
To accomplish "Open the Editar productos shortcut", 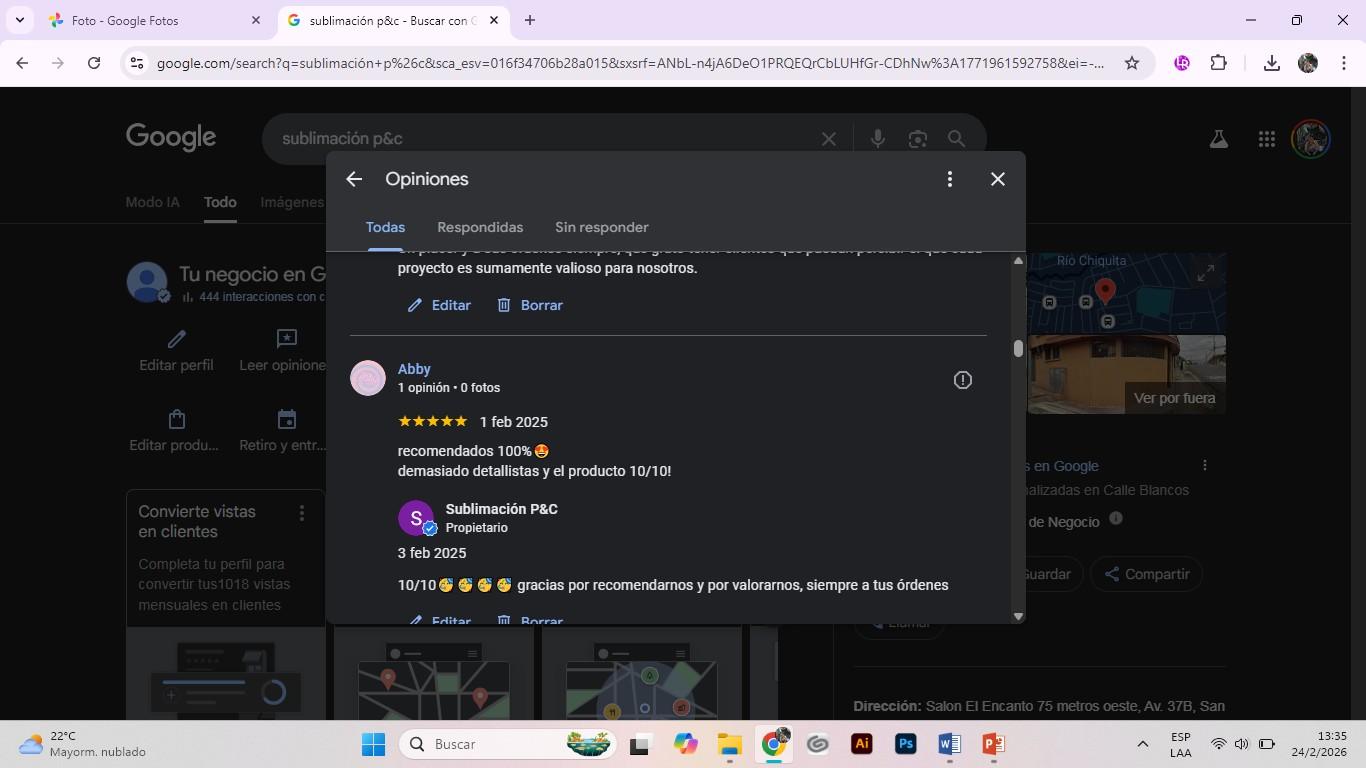I will [176, 431].
